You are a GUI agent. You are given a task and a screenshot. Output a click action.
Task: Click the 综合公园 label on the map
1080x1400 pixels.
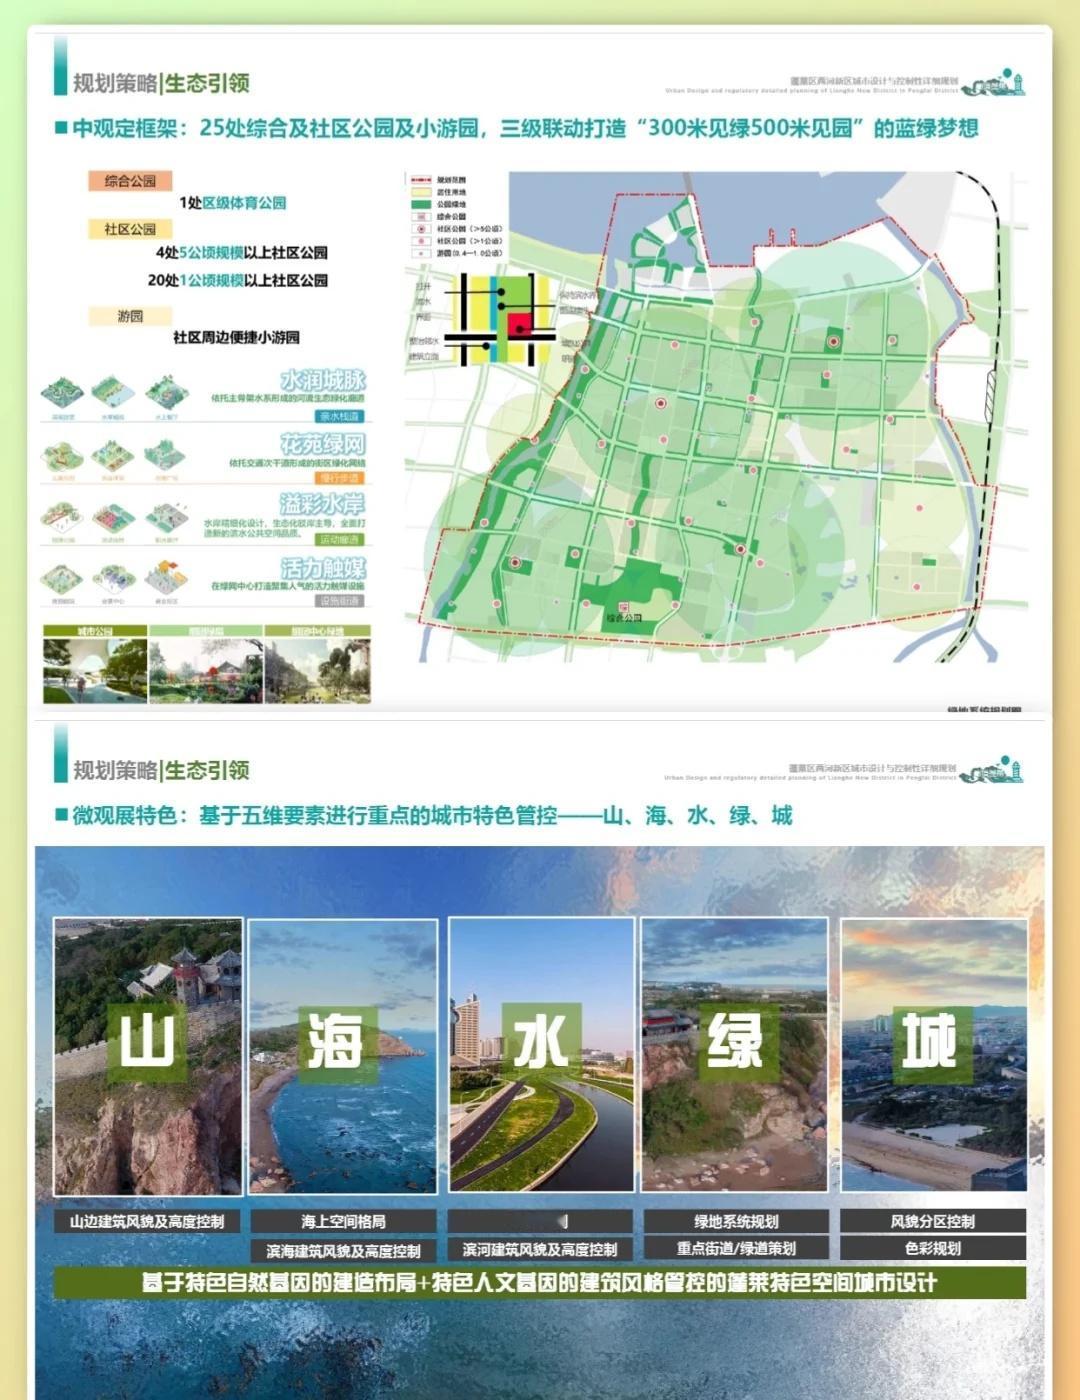[624, 620]
